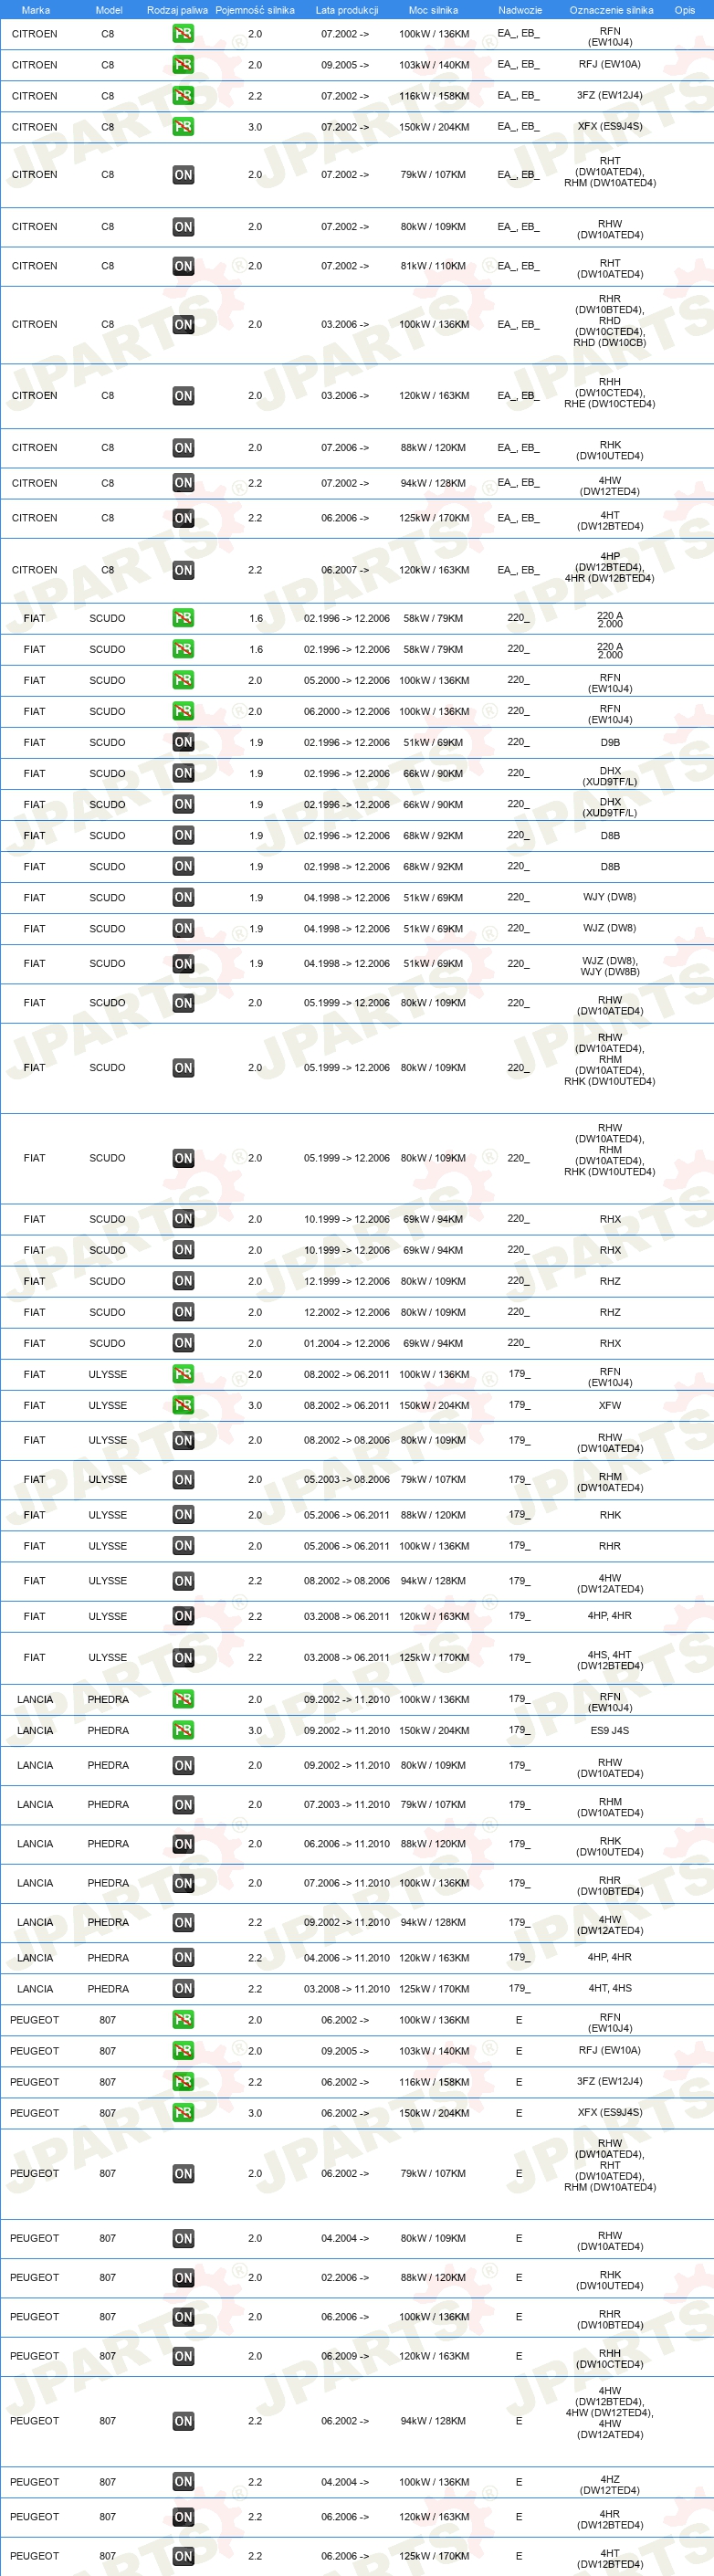Click '4HS, 4HT (DW12BTED4)' engine cell
Viewport: 714px width, 2576px height.
[x=610, y=1660]
